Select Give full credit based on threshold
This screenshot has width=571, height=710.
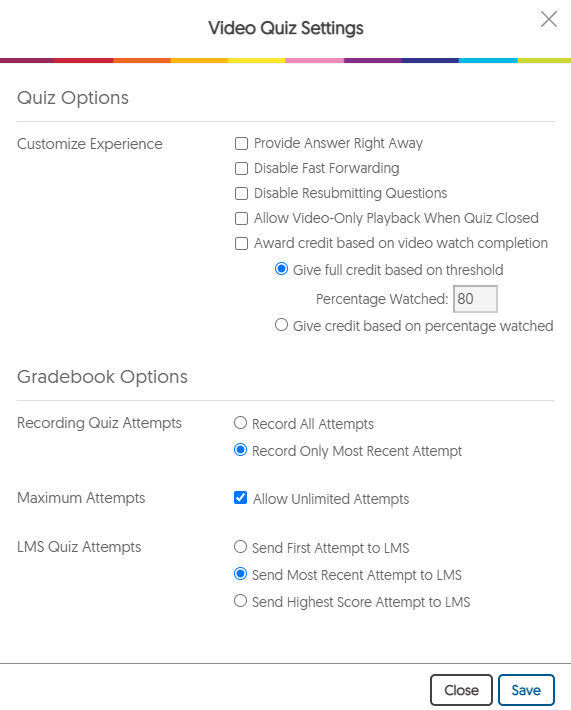point(281,269)
